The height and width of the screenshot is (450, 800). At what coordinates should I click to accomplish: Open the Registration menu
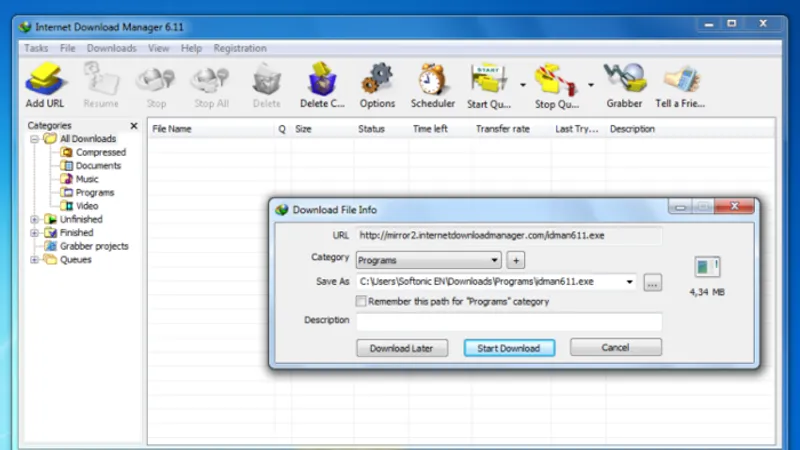pos(240,48)
